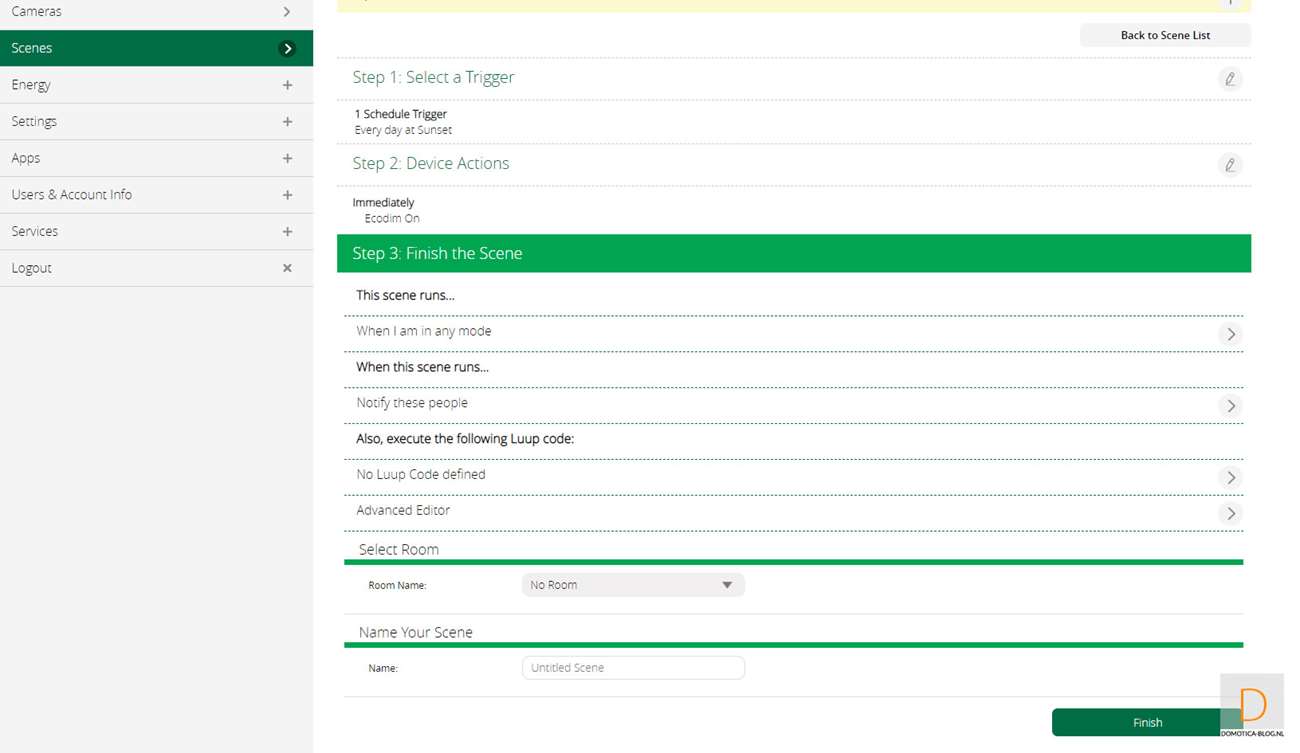1300x753 pixels.
Task: Open the Room Name dropdown
Action: 633,585
